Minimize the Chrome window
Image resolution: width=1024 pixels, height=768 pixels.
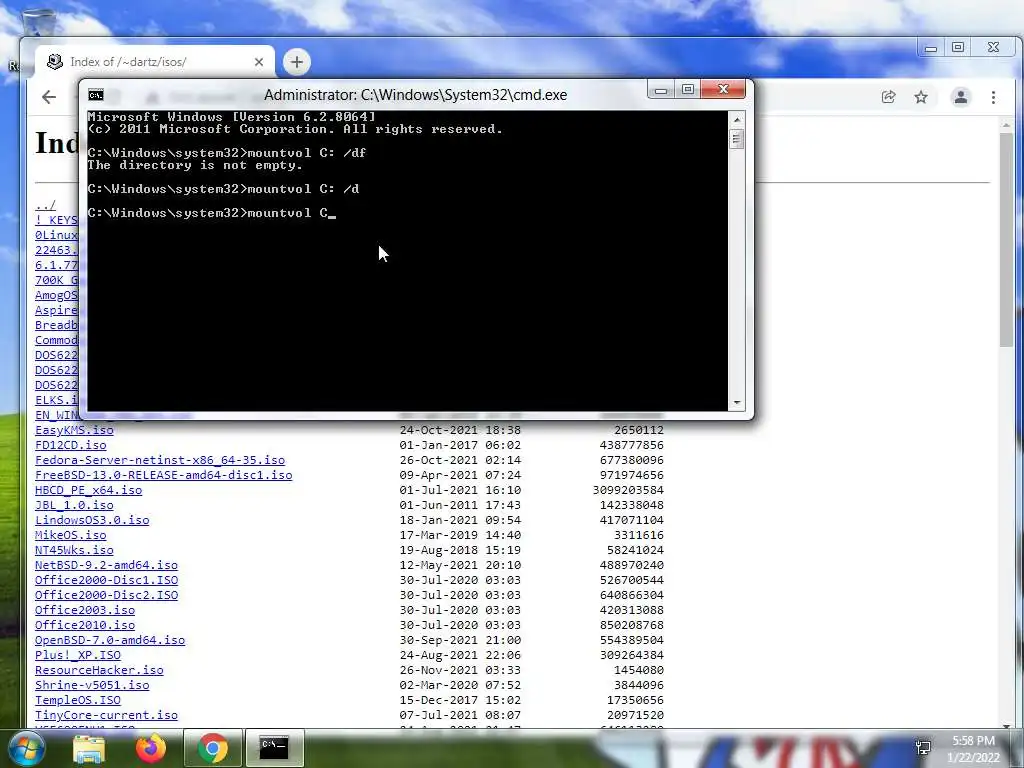tap(931, 48)
